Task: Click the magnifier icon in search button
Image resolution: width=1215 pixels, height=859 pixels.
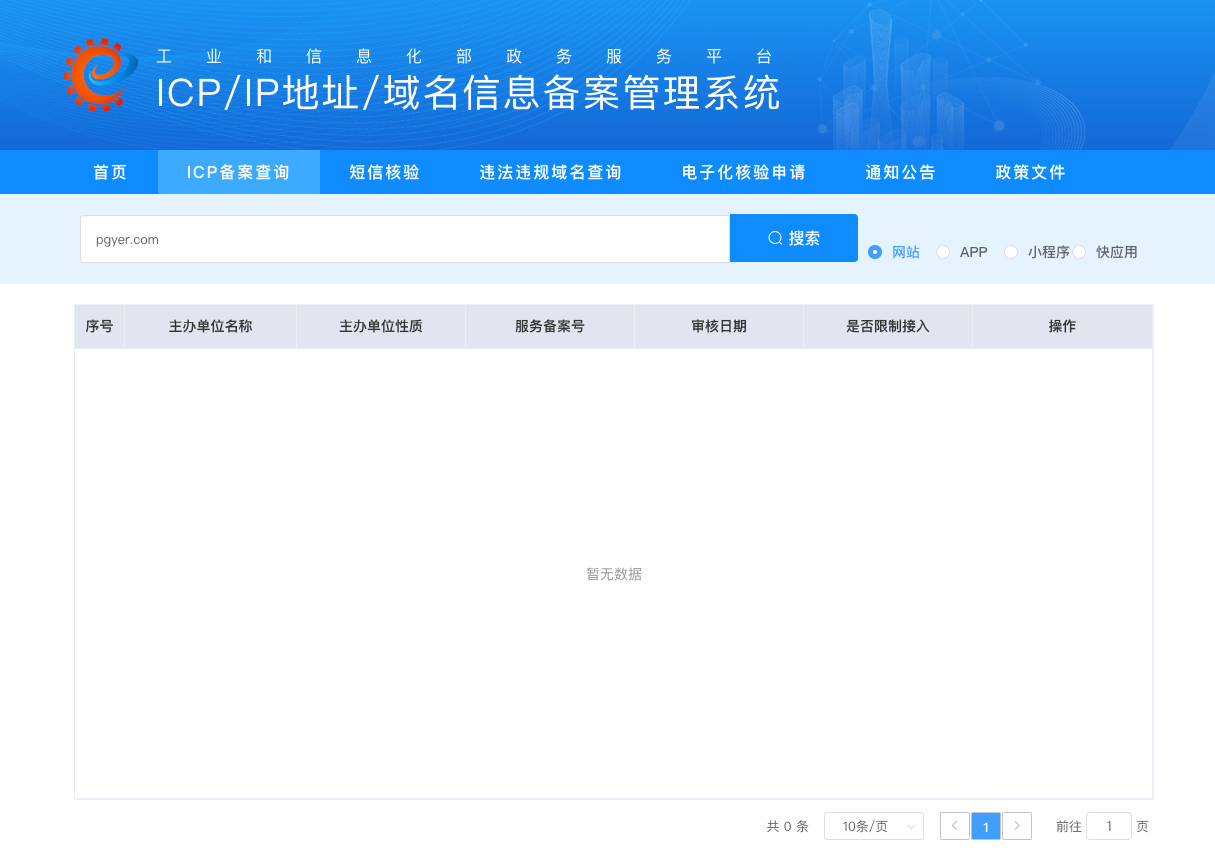Action: point(775,238)
